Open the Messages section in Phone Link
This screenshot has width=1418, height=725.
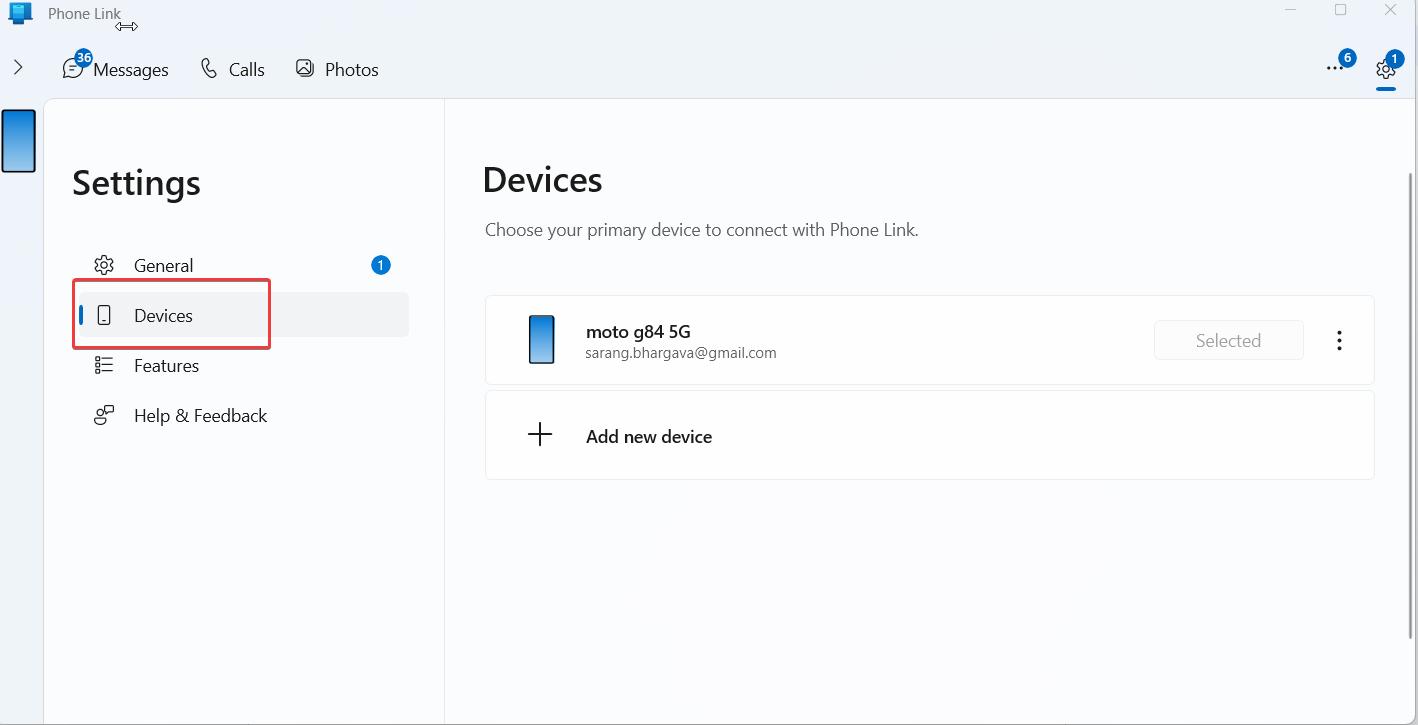[131, 69]
